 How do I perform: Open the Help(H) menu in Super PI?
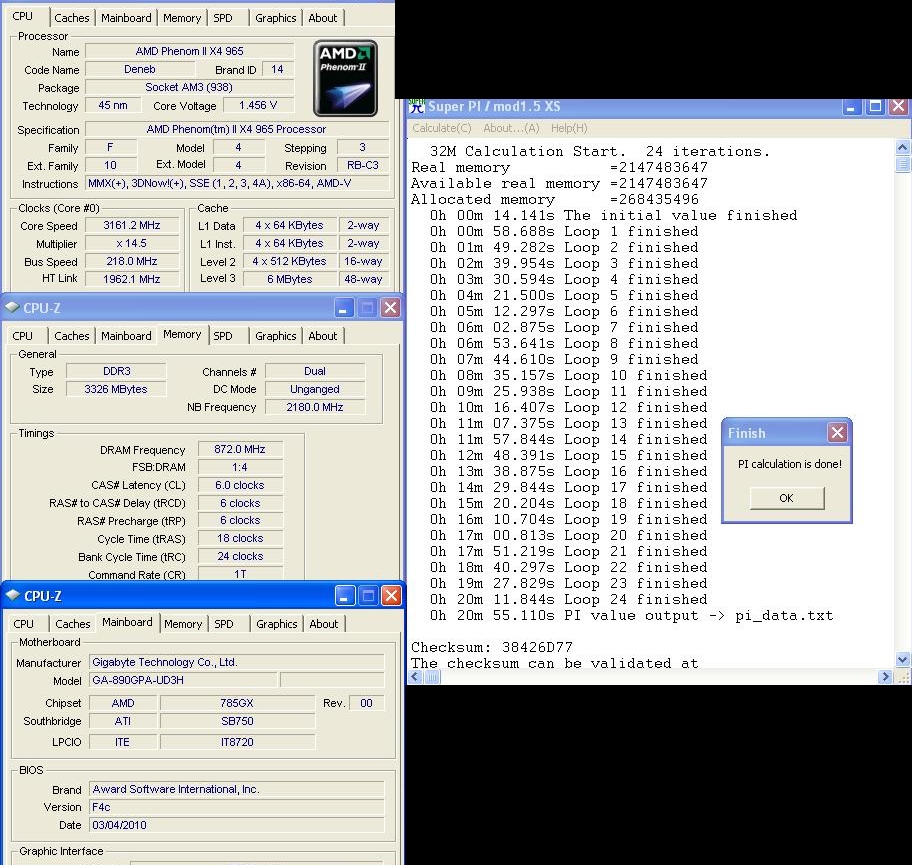point(569,128)
